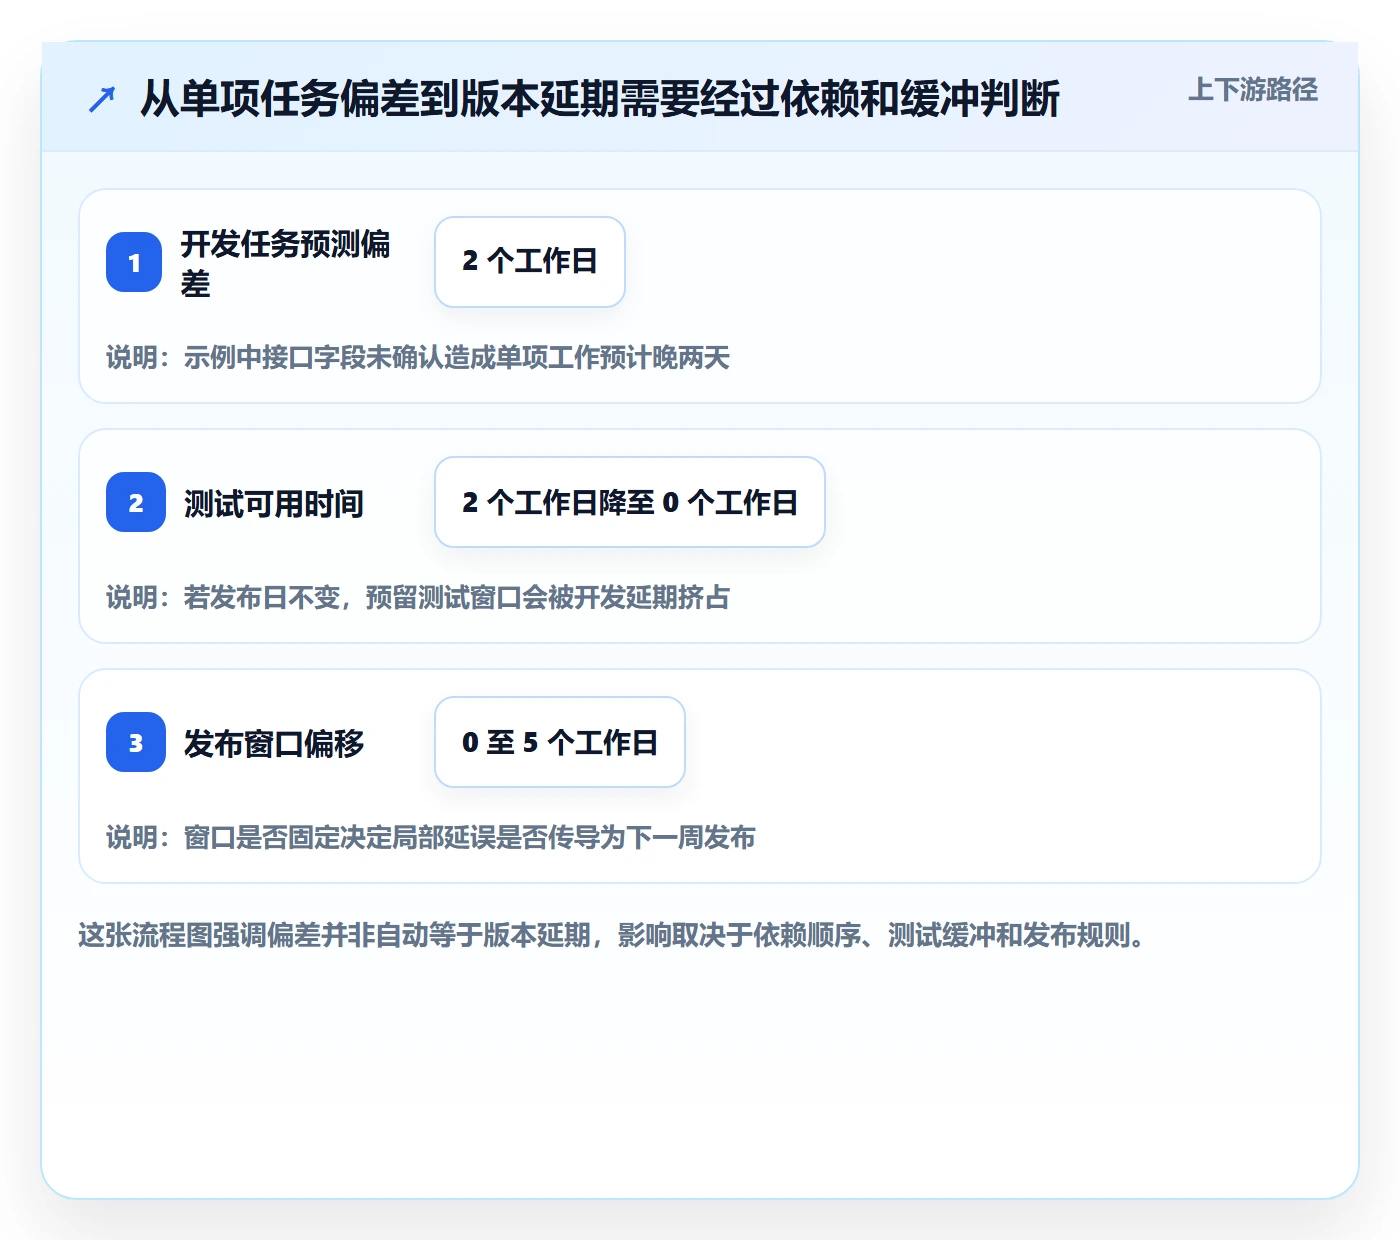Click the note "说明：若发布日不变，预留测试窗口会被开发延期挤占"
Viewport: 1400px width, 1240px height.
coord(418,598)
